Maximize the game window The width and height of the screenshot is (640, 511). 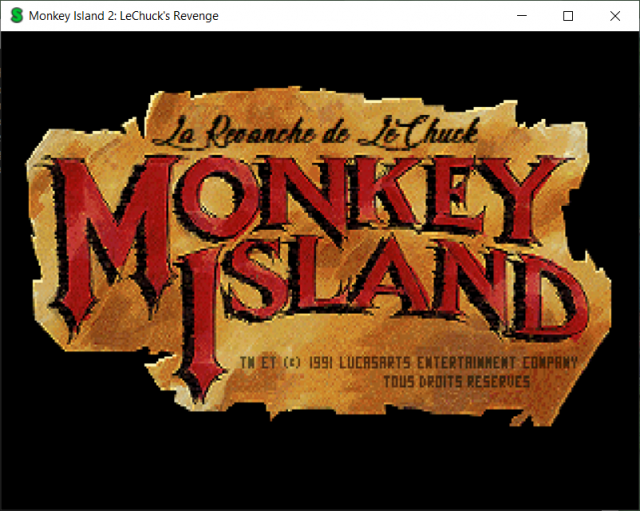point(568,16)
